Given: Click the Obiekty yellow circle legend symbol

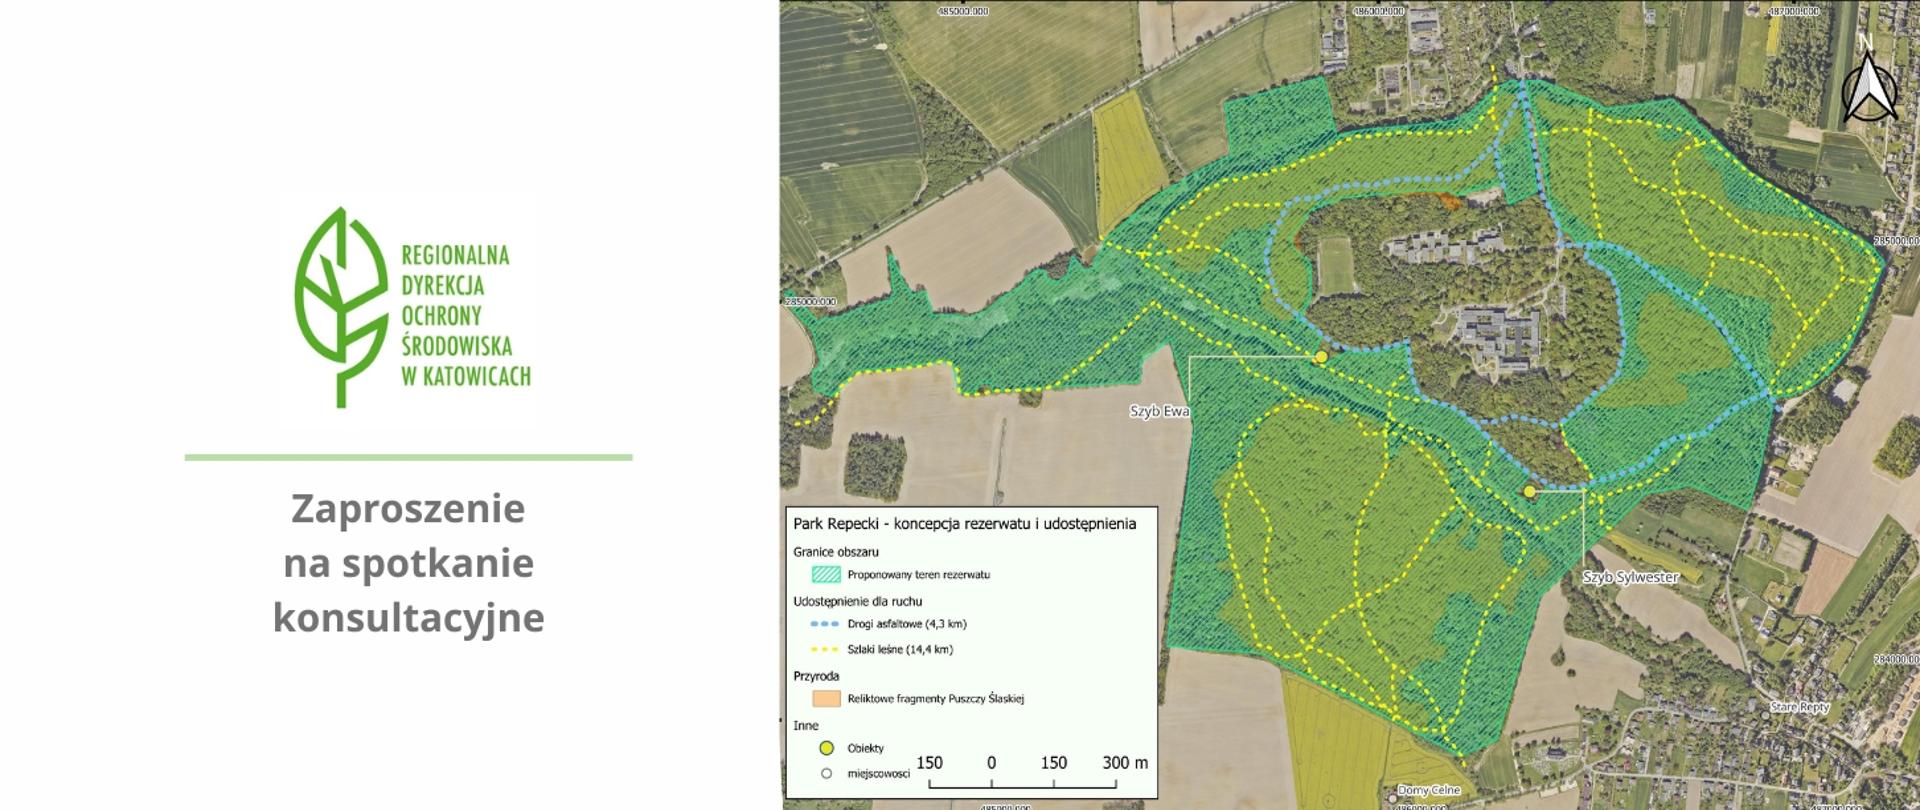Looking at the screenshot, I should coord(827,748).
